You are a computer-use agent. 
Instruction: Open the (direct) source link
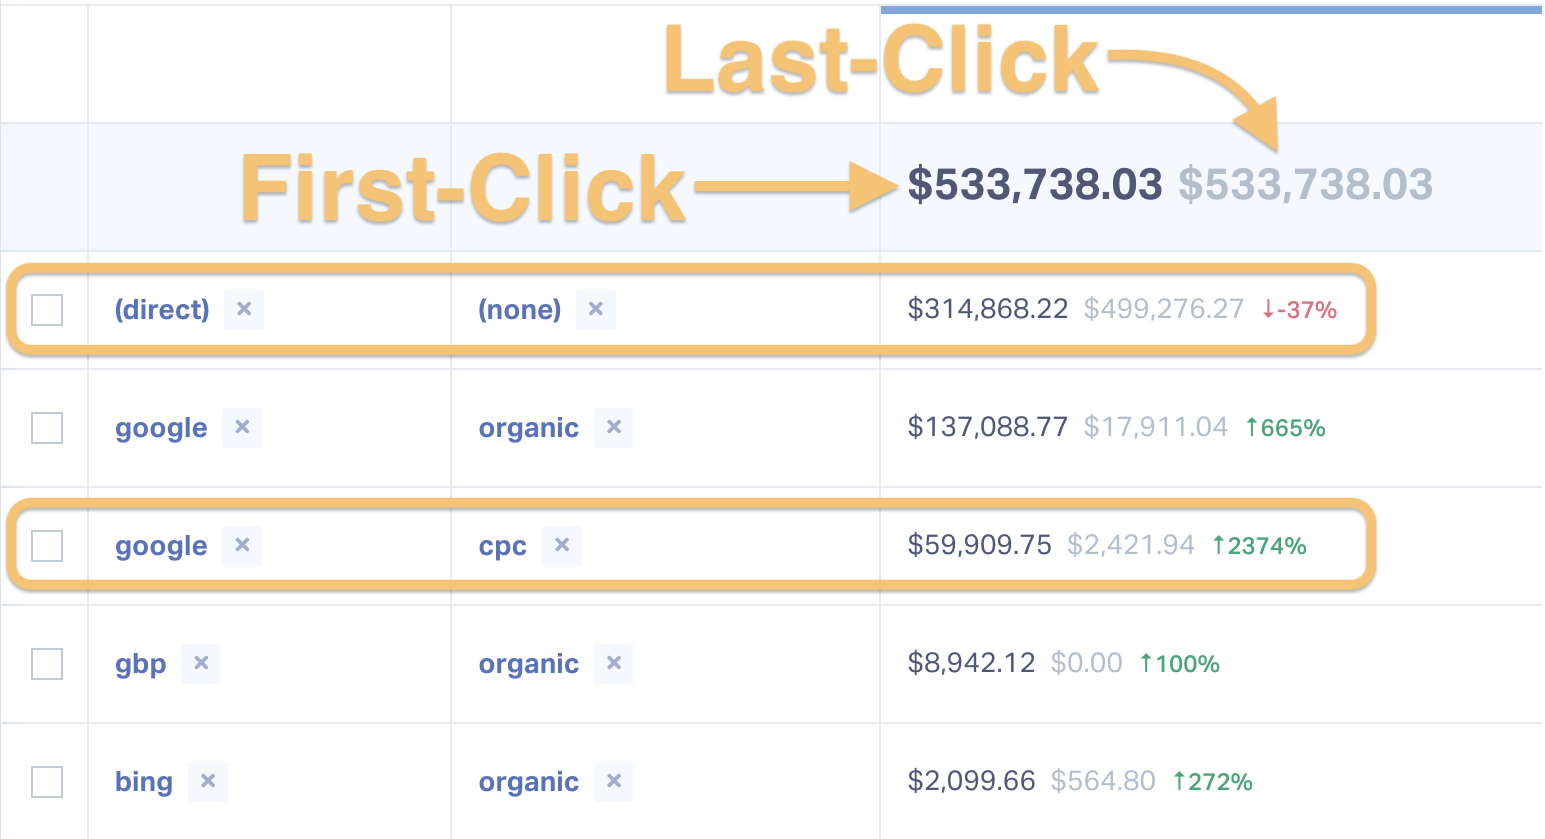[162, 310]
